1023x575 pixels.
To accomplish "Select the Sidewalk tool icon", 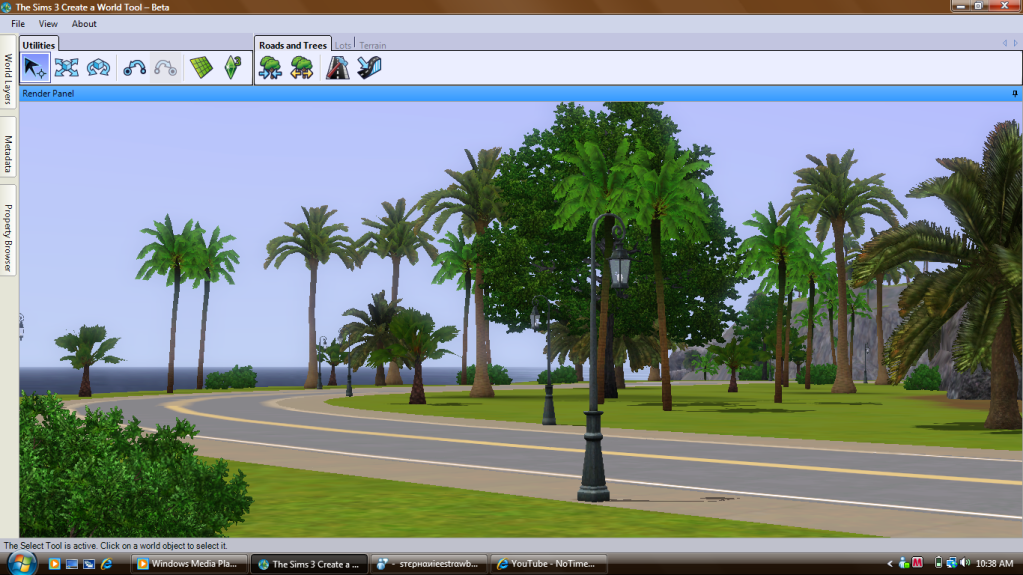I will pyautogui.click(x=369, y=68).
